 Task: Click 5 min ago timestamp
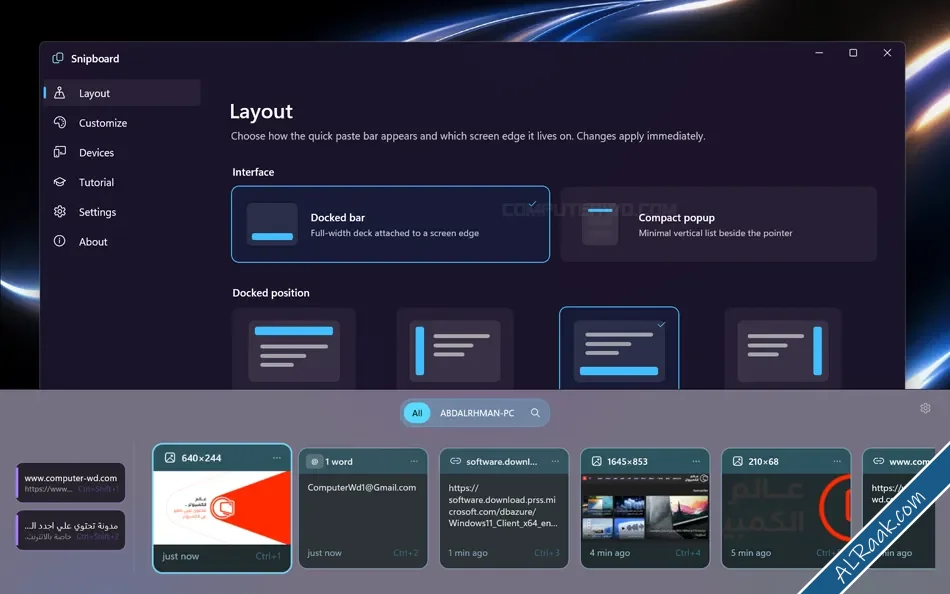[751, 553]
